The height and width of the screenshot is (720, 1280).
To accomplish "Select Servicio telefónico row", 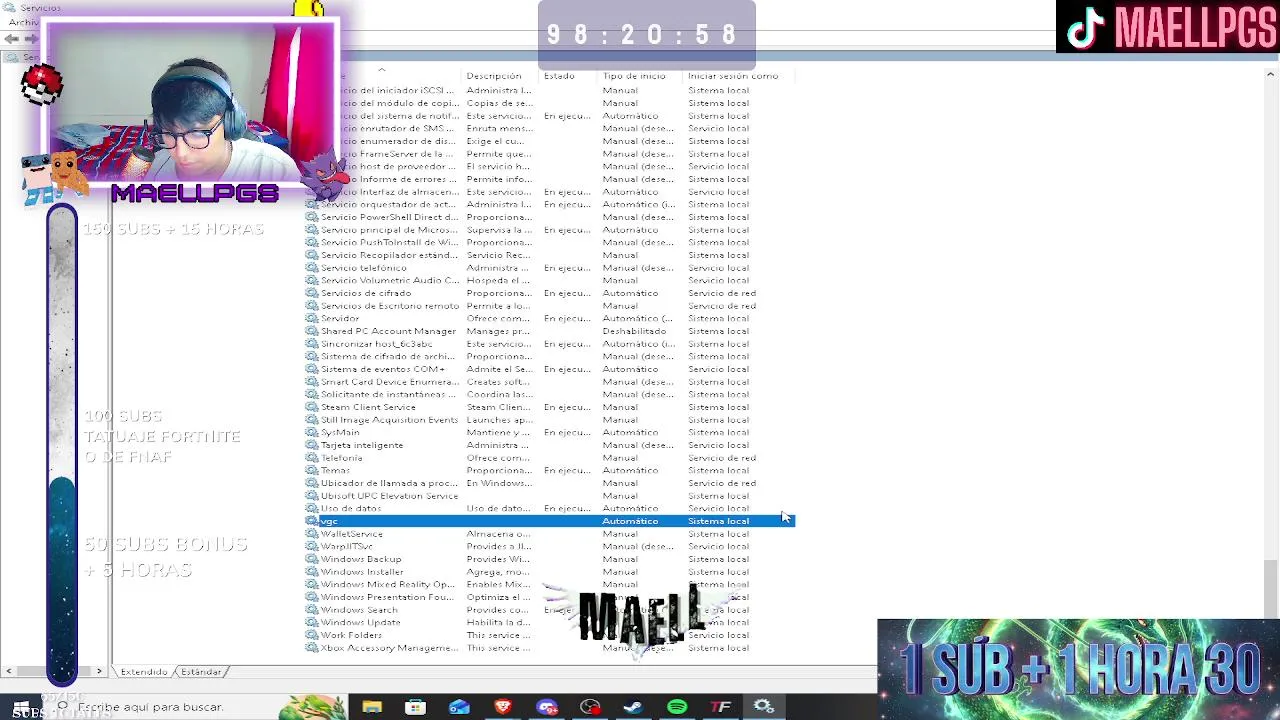I will pyautogui.click(x=550, y=268).
